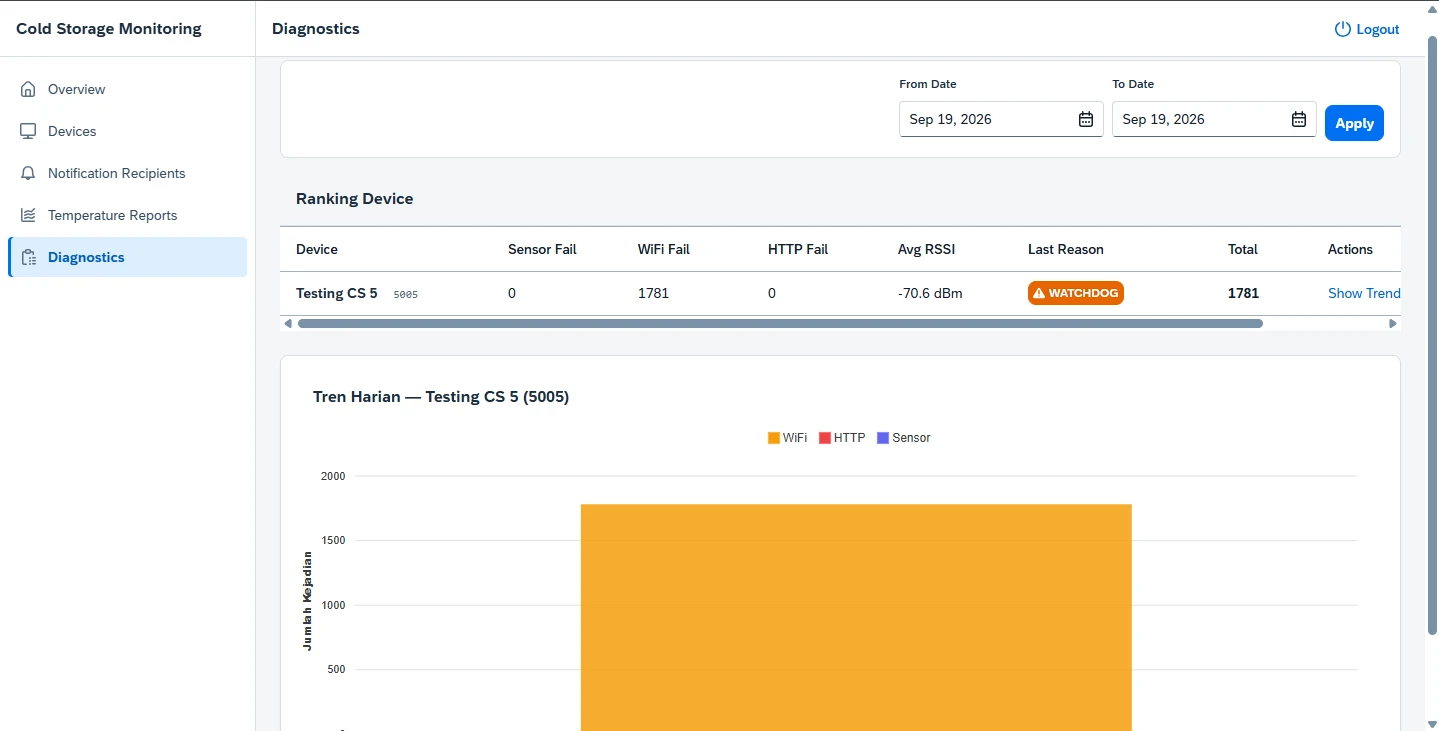
Task: Go to Overview in sidebar
Action: point(127,89)
